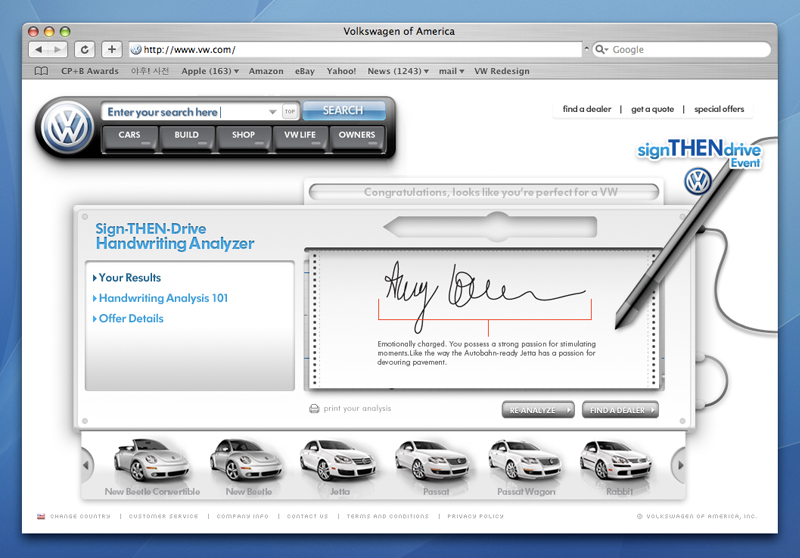The height and width of the screenshot is (558, 800).
Task: Click the URL address bar field
Action: (x=355, y=49)
